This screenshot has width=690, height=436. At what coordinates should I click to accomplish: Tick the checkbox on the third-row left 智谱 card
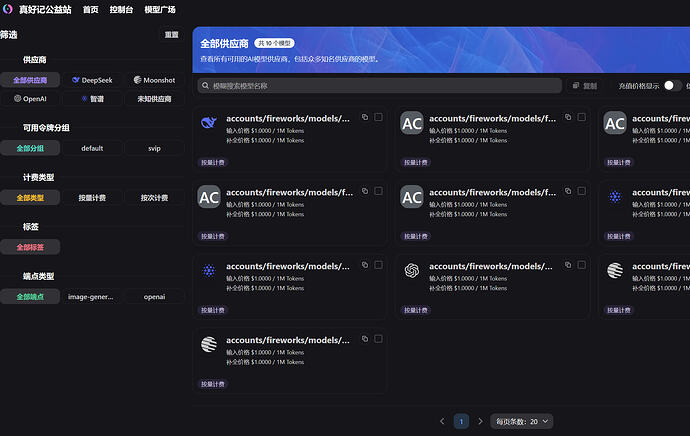pos(378,265)
